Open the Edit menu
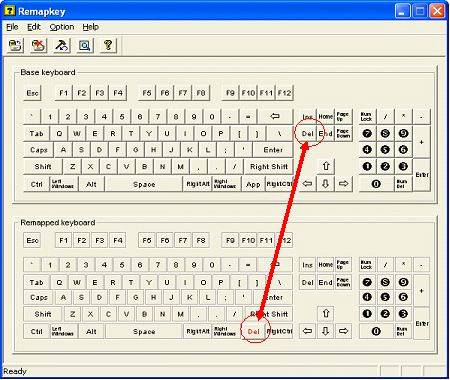This screenshot has height=380, width=450. (34, 27)
